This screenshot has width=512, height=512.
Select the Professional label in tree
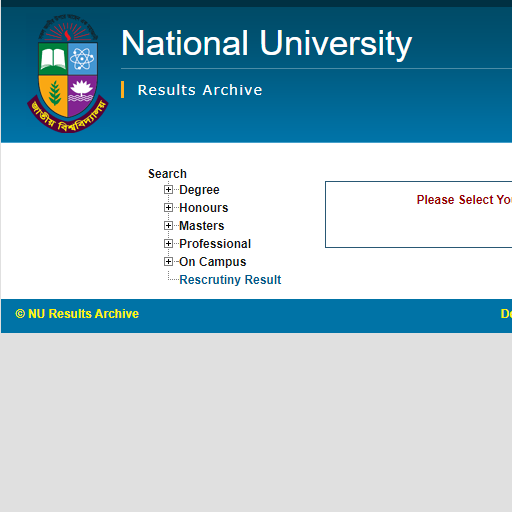pyautogui.click(x=215, y=244)
